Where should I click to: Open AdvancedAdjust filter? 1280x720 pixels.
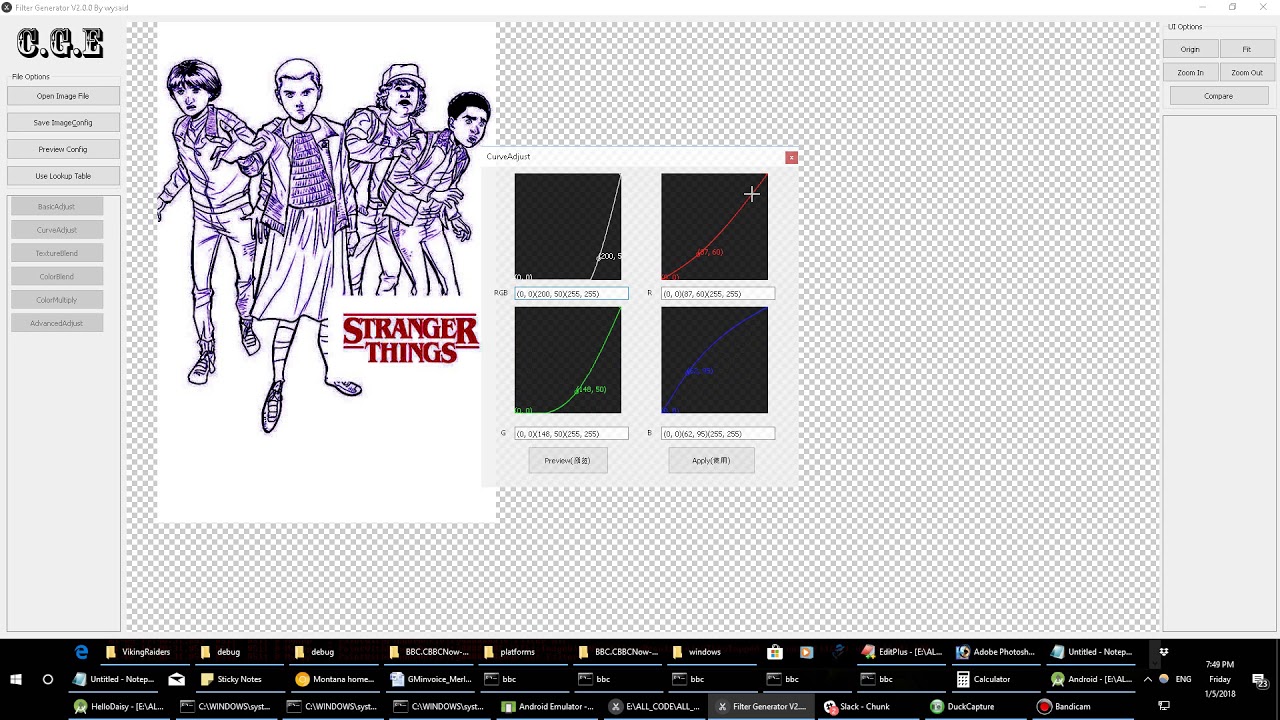(x=56, y=323)
